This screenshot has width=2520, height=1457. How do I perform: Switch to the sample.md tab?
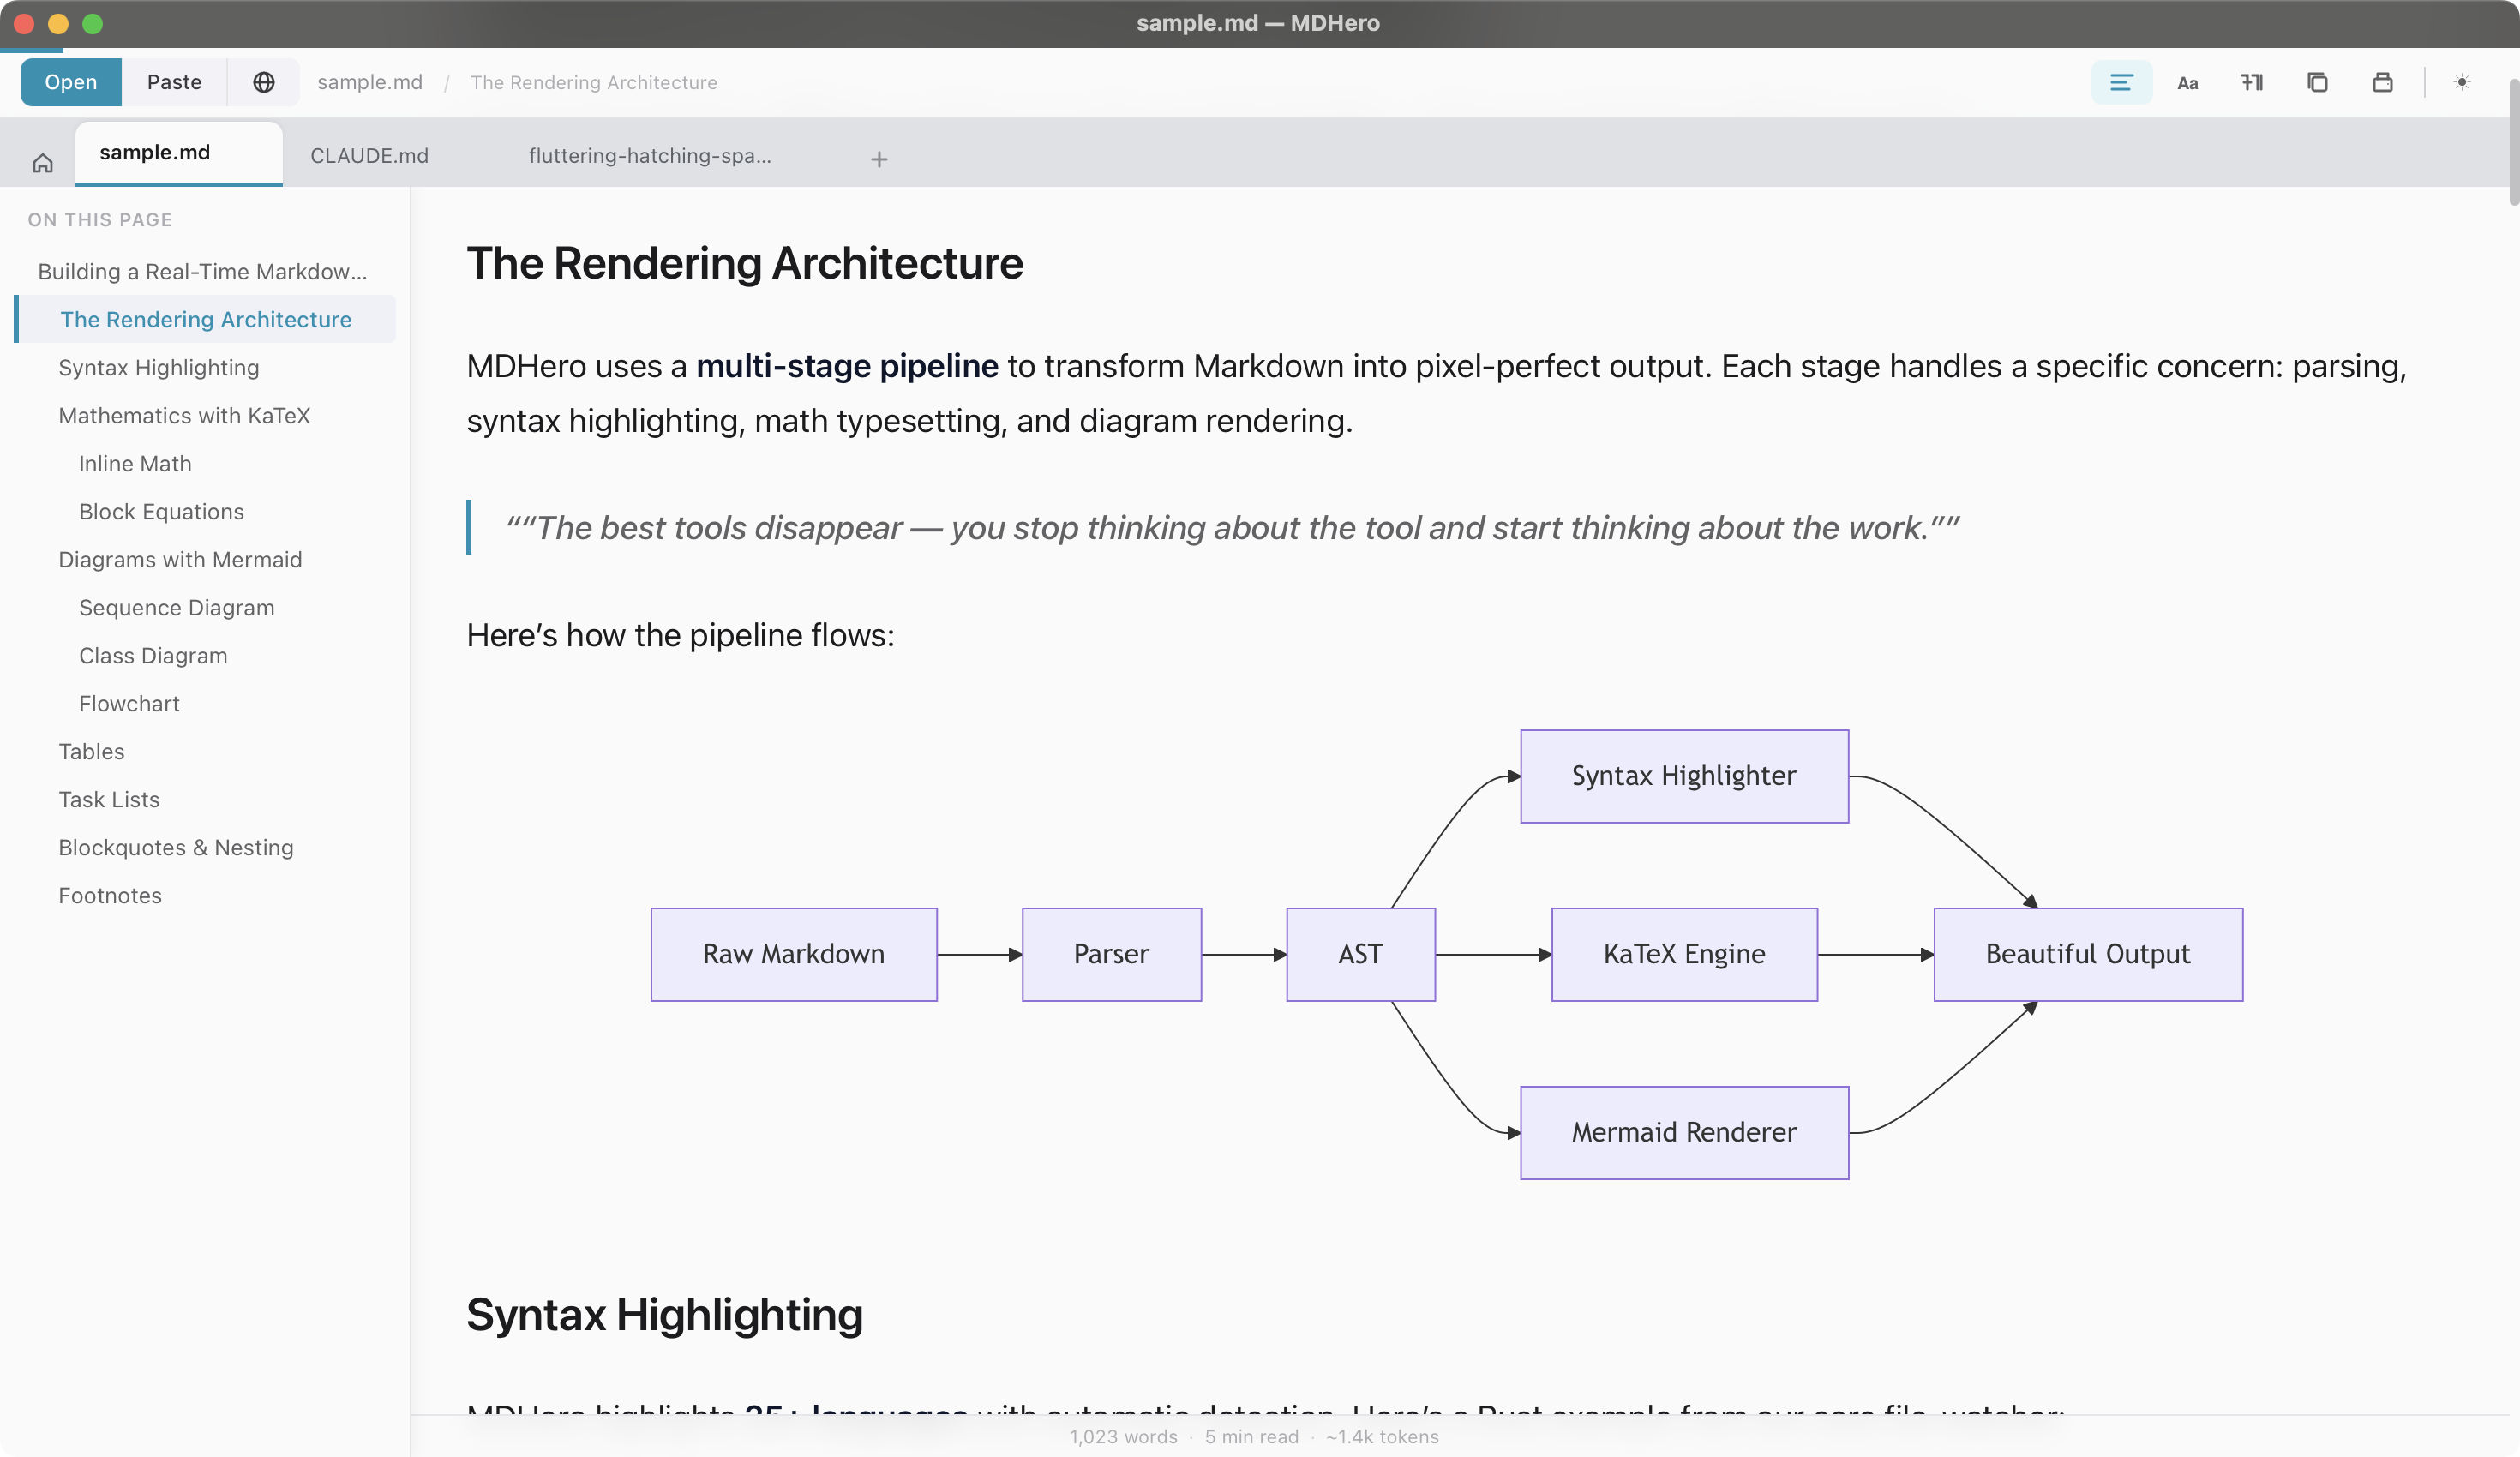point(179,153)
